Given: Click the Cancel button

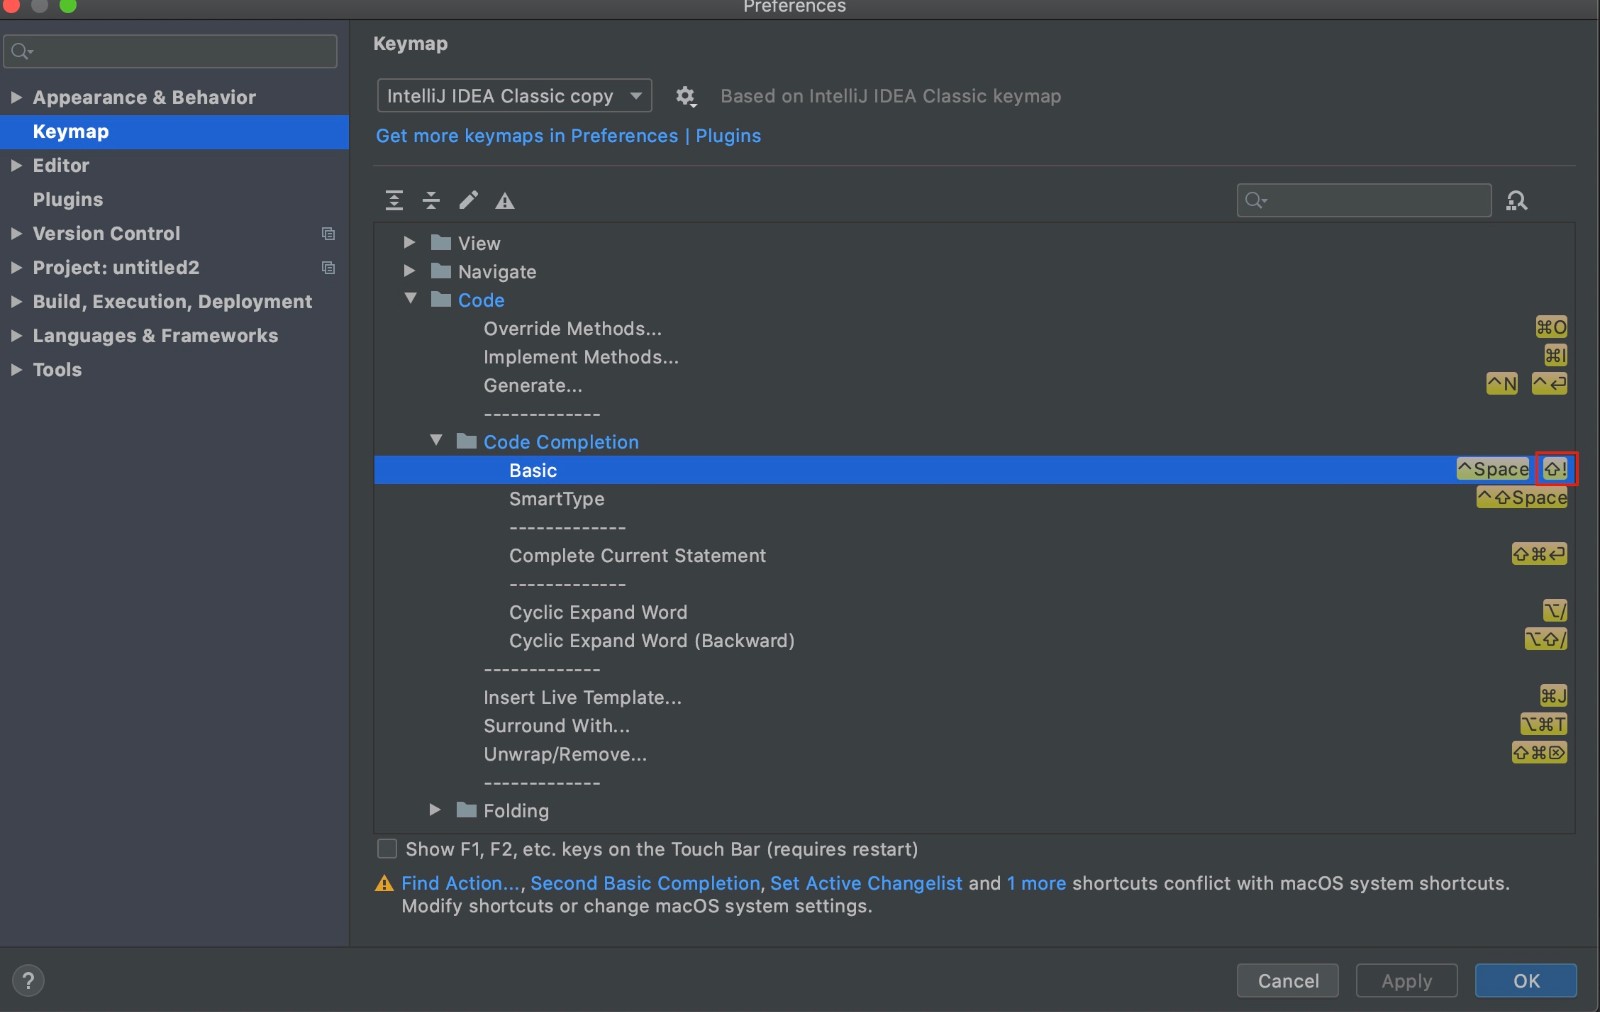Looking at the screenshot, I should pyautogui.click(x=1288, y=981).
